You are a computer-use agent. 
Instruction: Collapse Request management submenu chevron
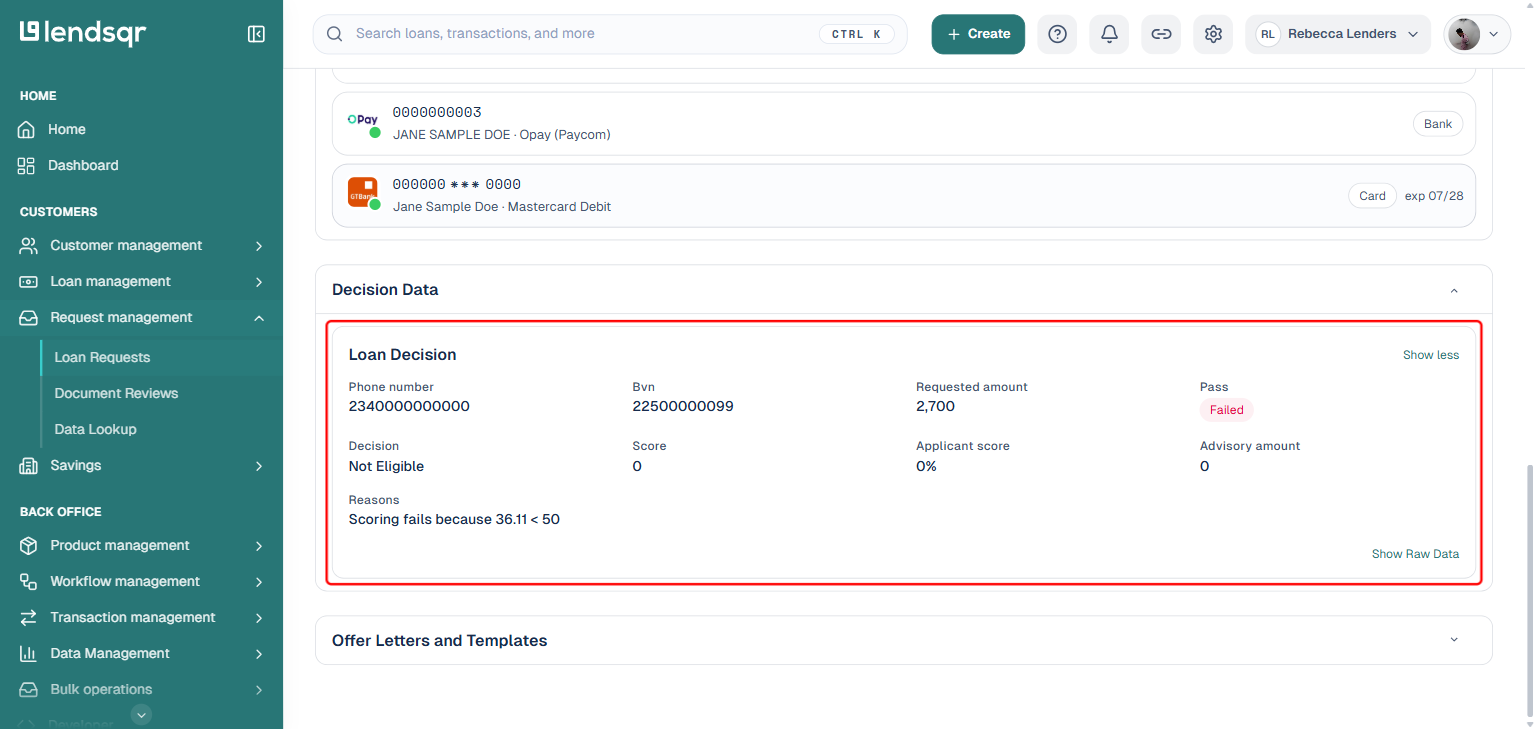tap(259, 318)
